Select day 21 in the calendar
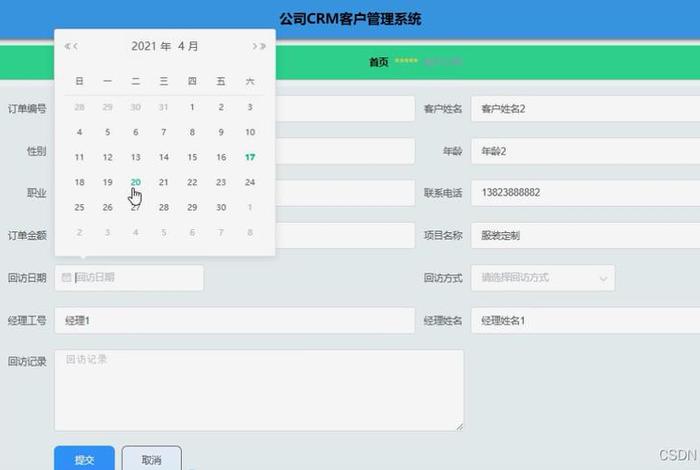Screen dimensions: 700x470 tap(164, 182)
